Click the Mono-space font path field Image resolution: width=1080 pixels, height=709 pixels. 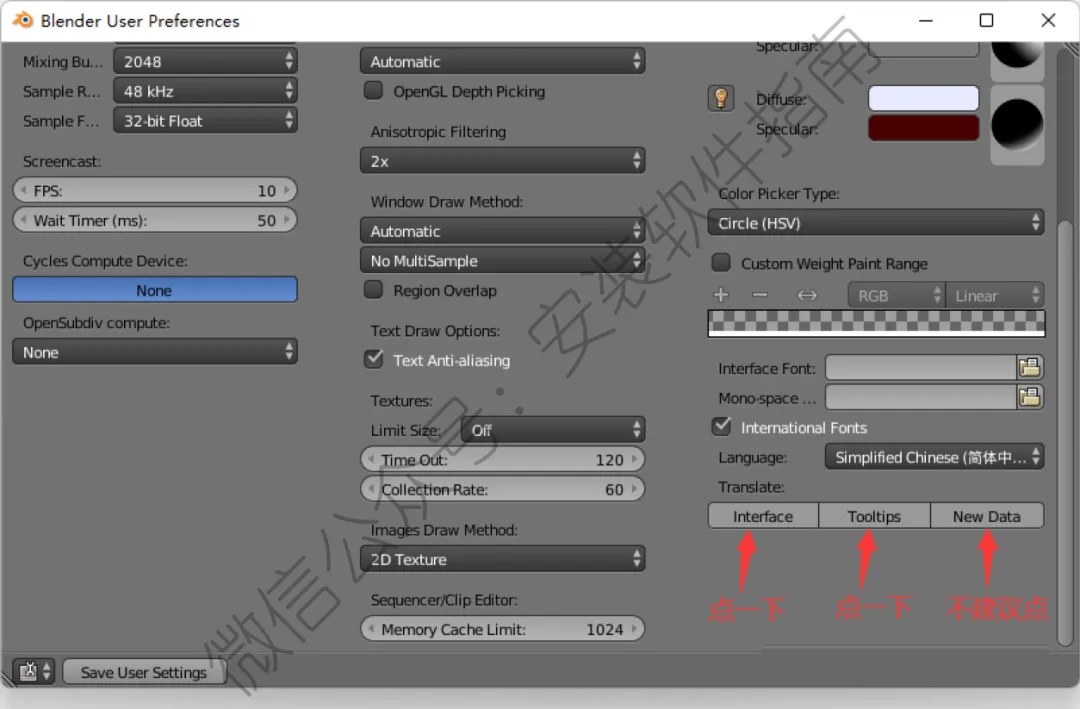pos(922,397)
